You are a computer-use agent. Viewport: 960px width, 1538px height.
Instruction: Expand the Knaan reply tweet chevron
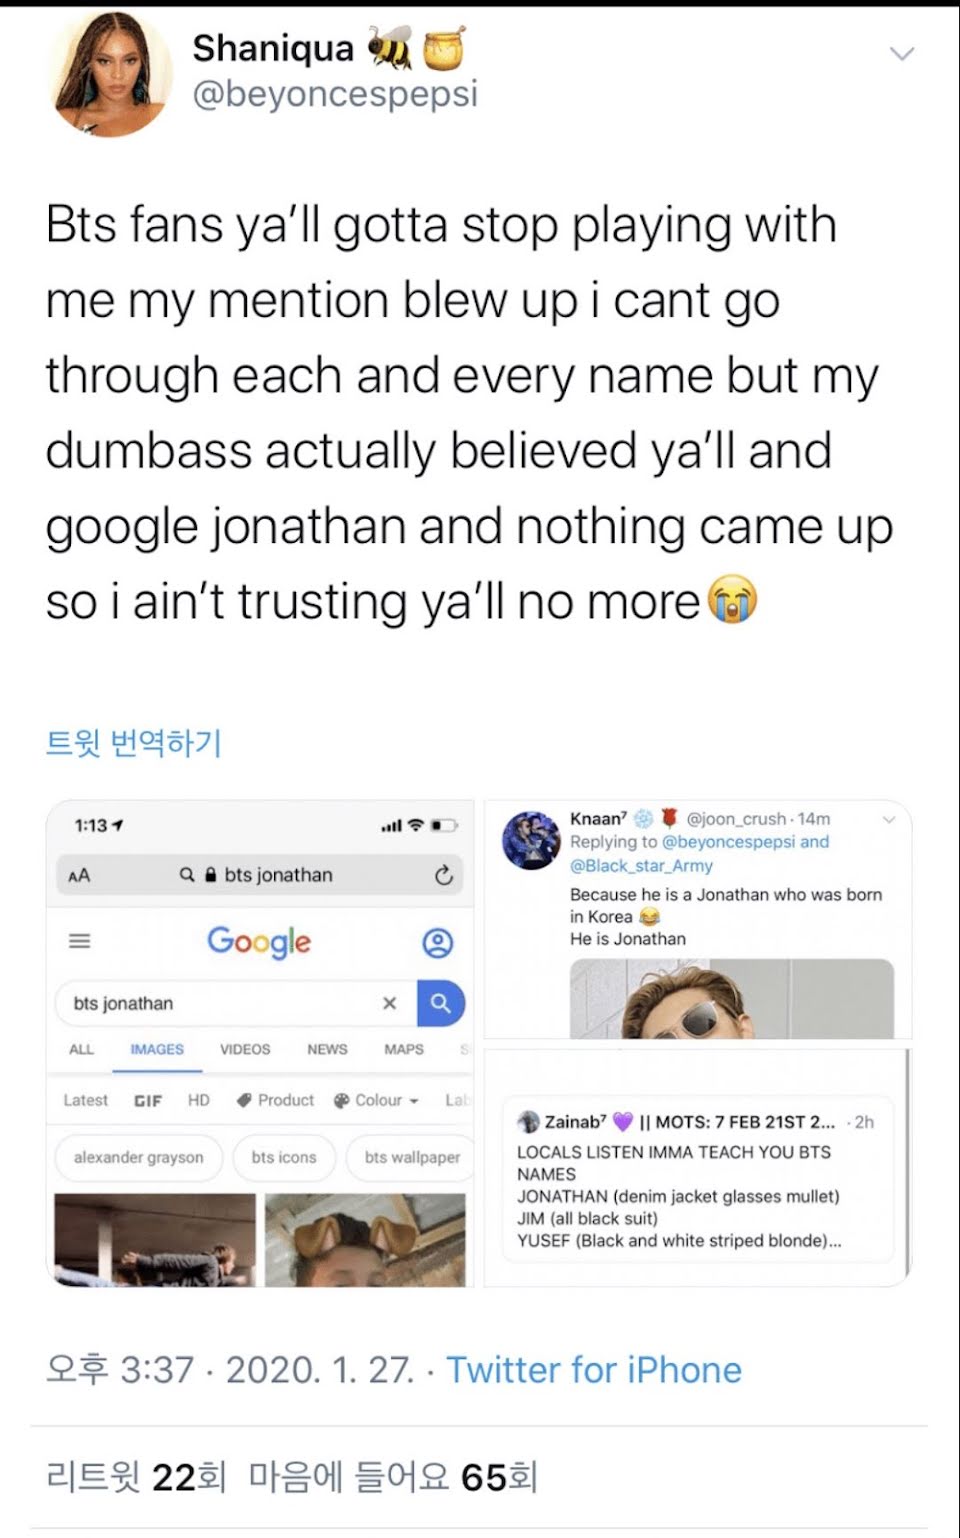tap(889, 819)
